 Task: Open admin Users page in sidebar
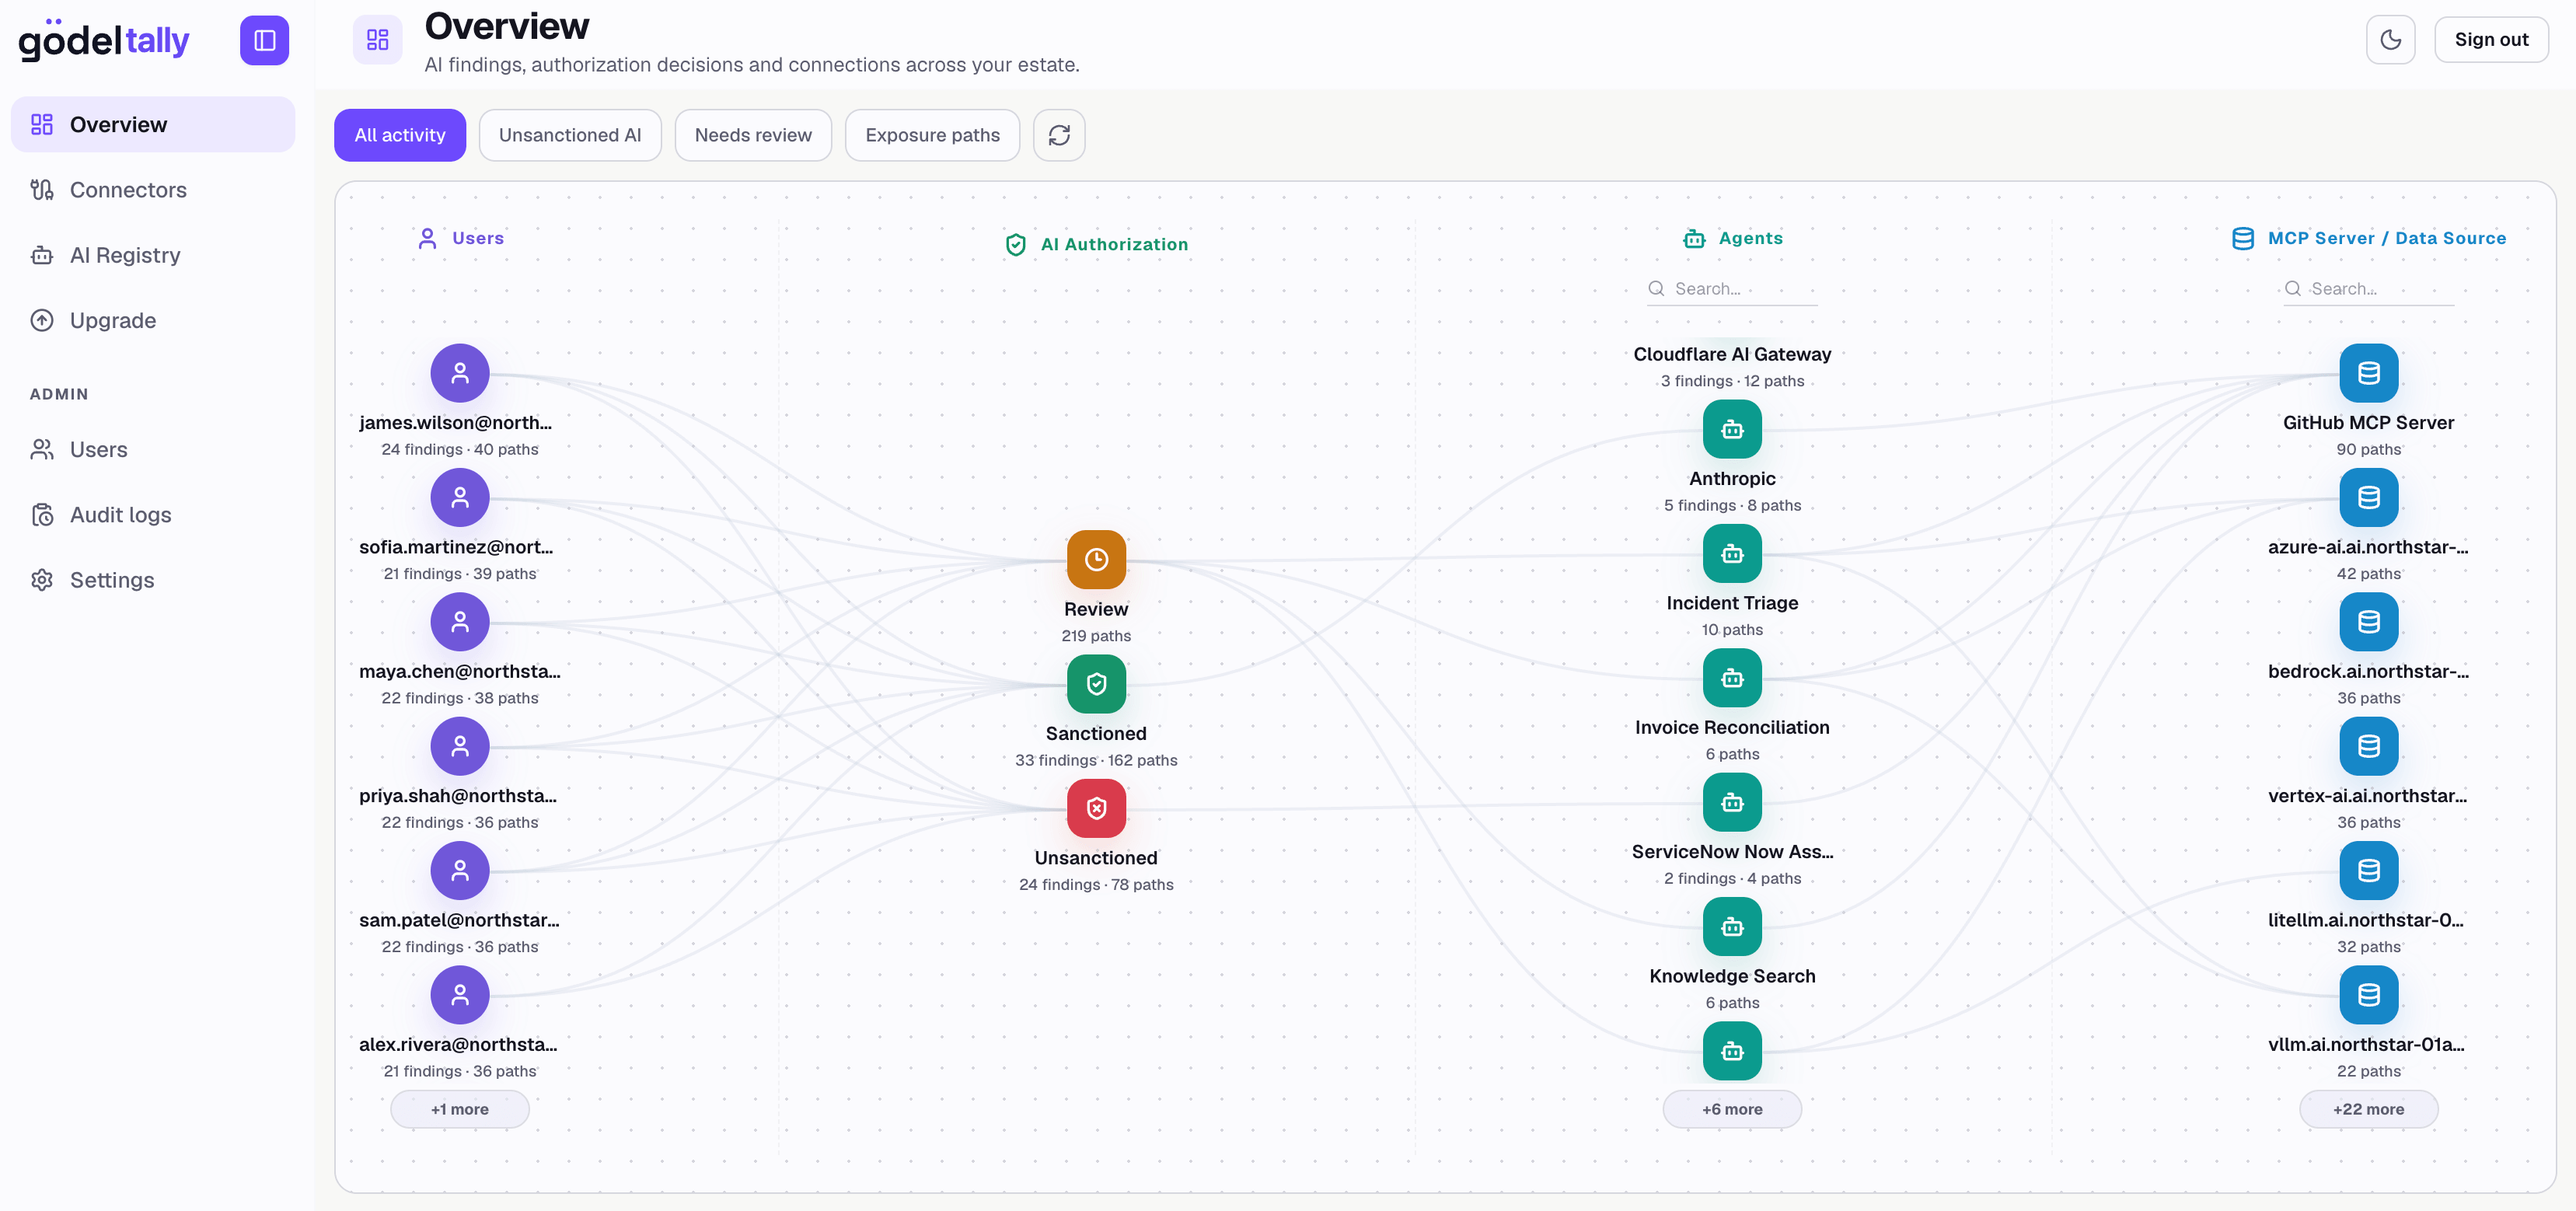(153, 450)
